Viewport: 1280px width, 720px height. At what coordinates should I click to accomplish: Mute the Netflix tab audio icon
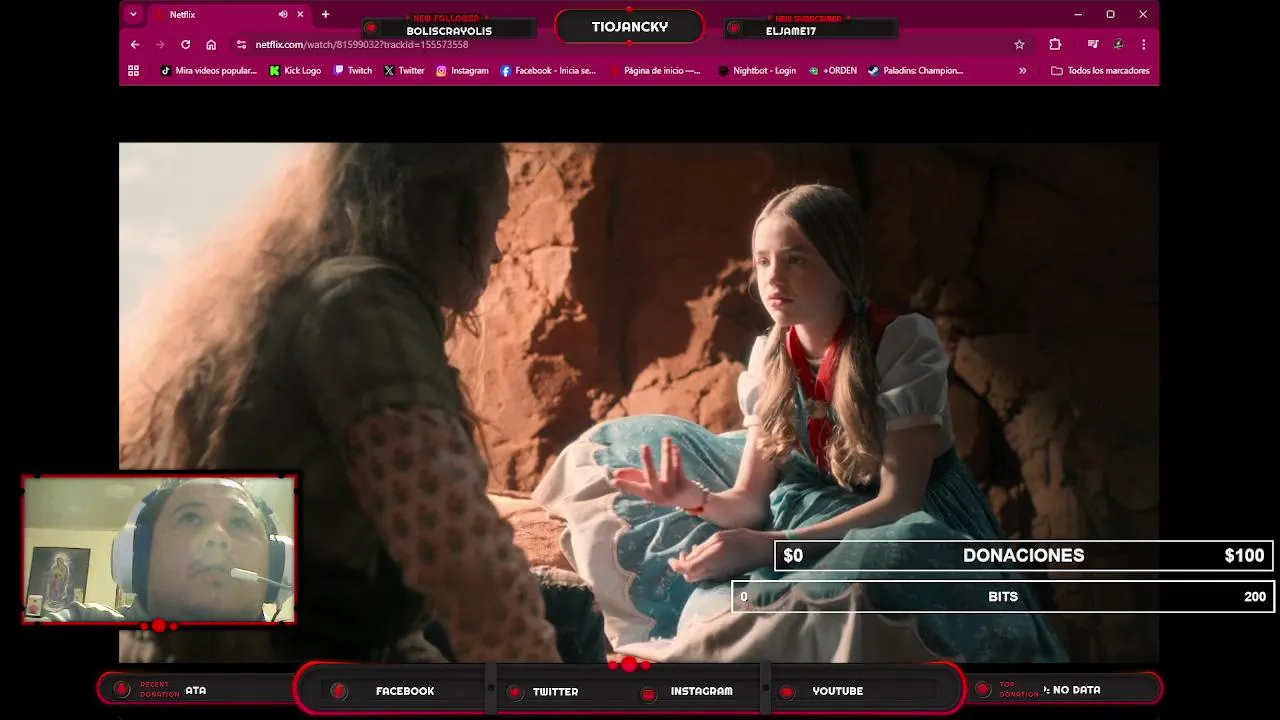click(283, 15)
